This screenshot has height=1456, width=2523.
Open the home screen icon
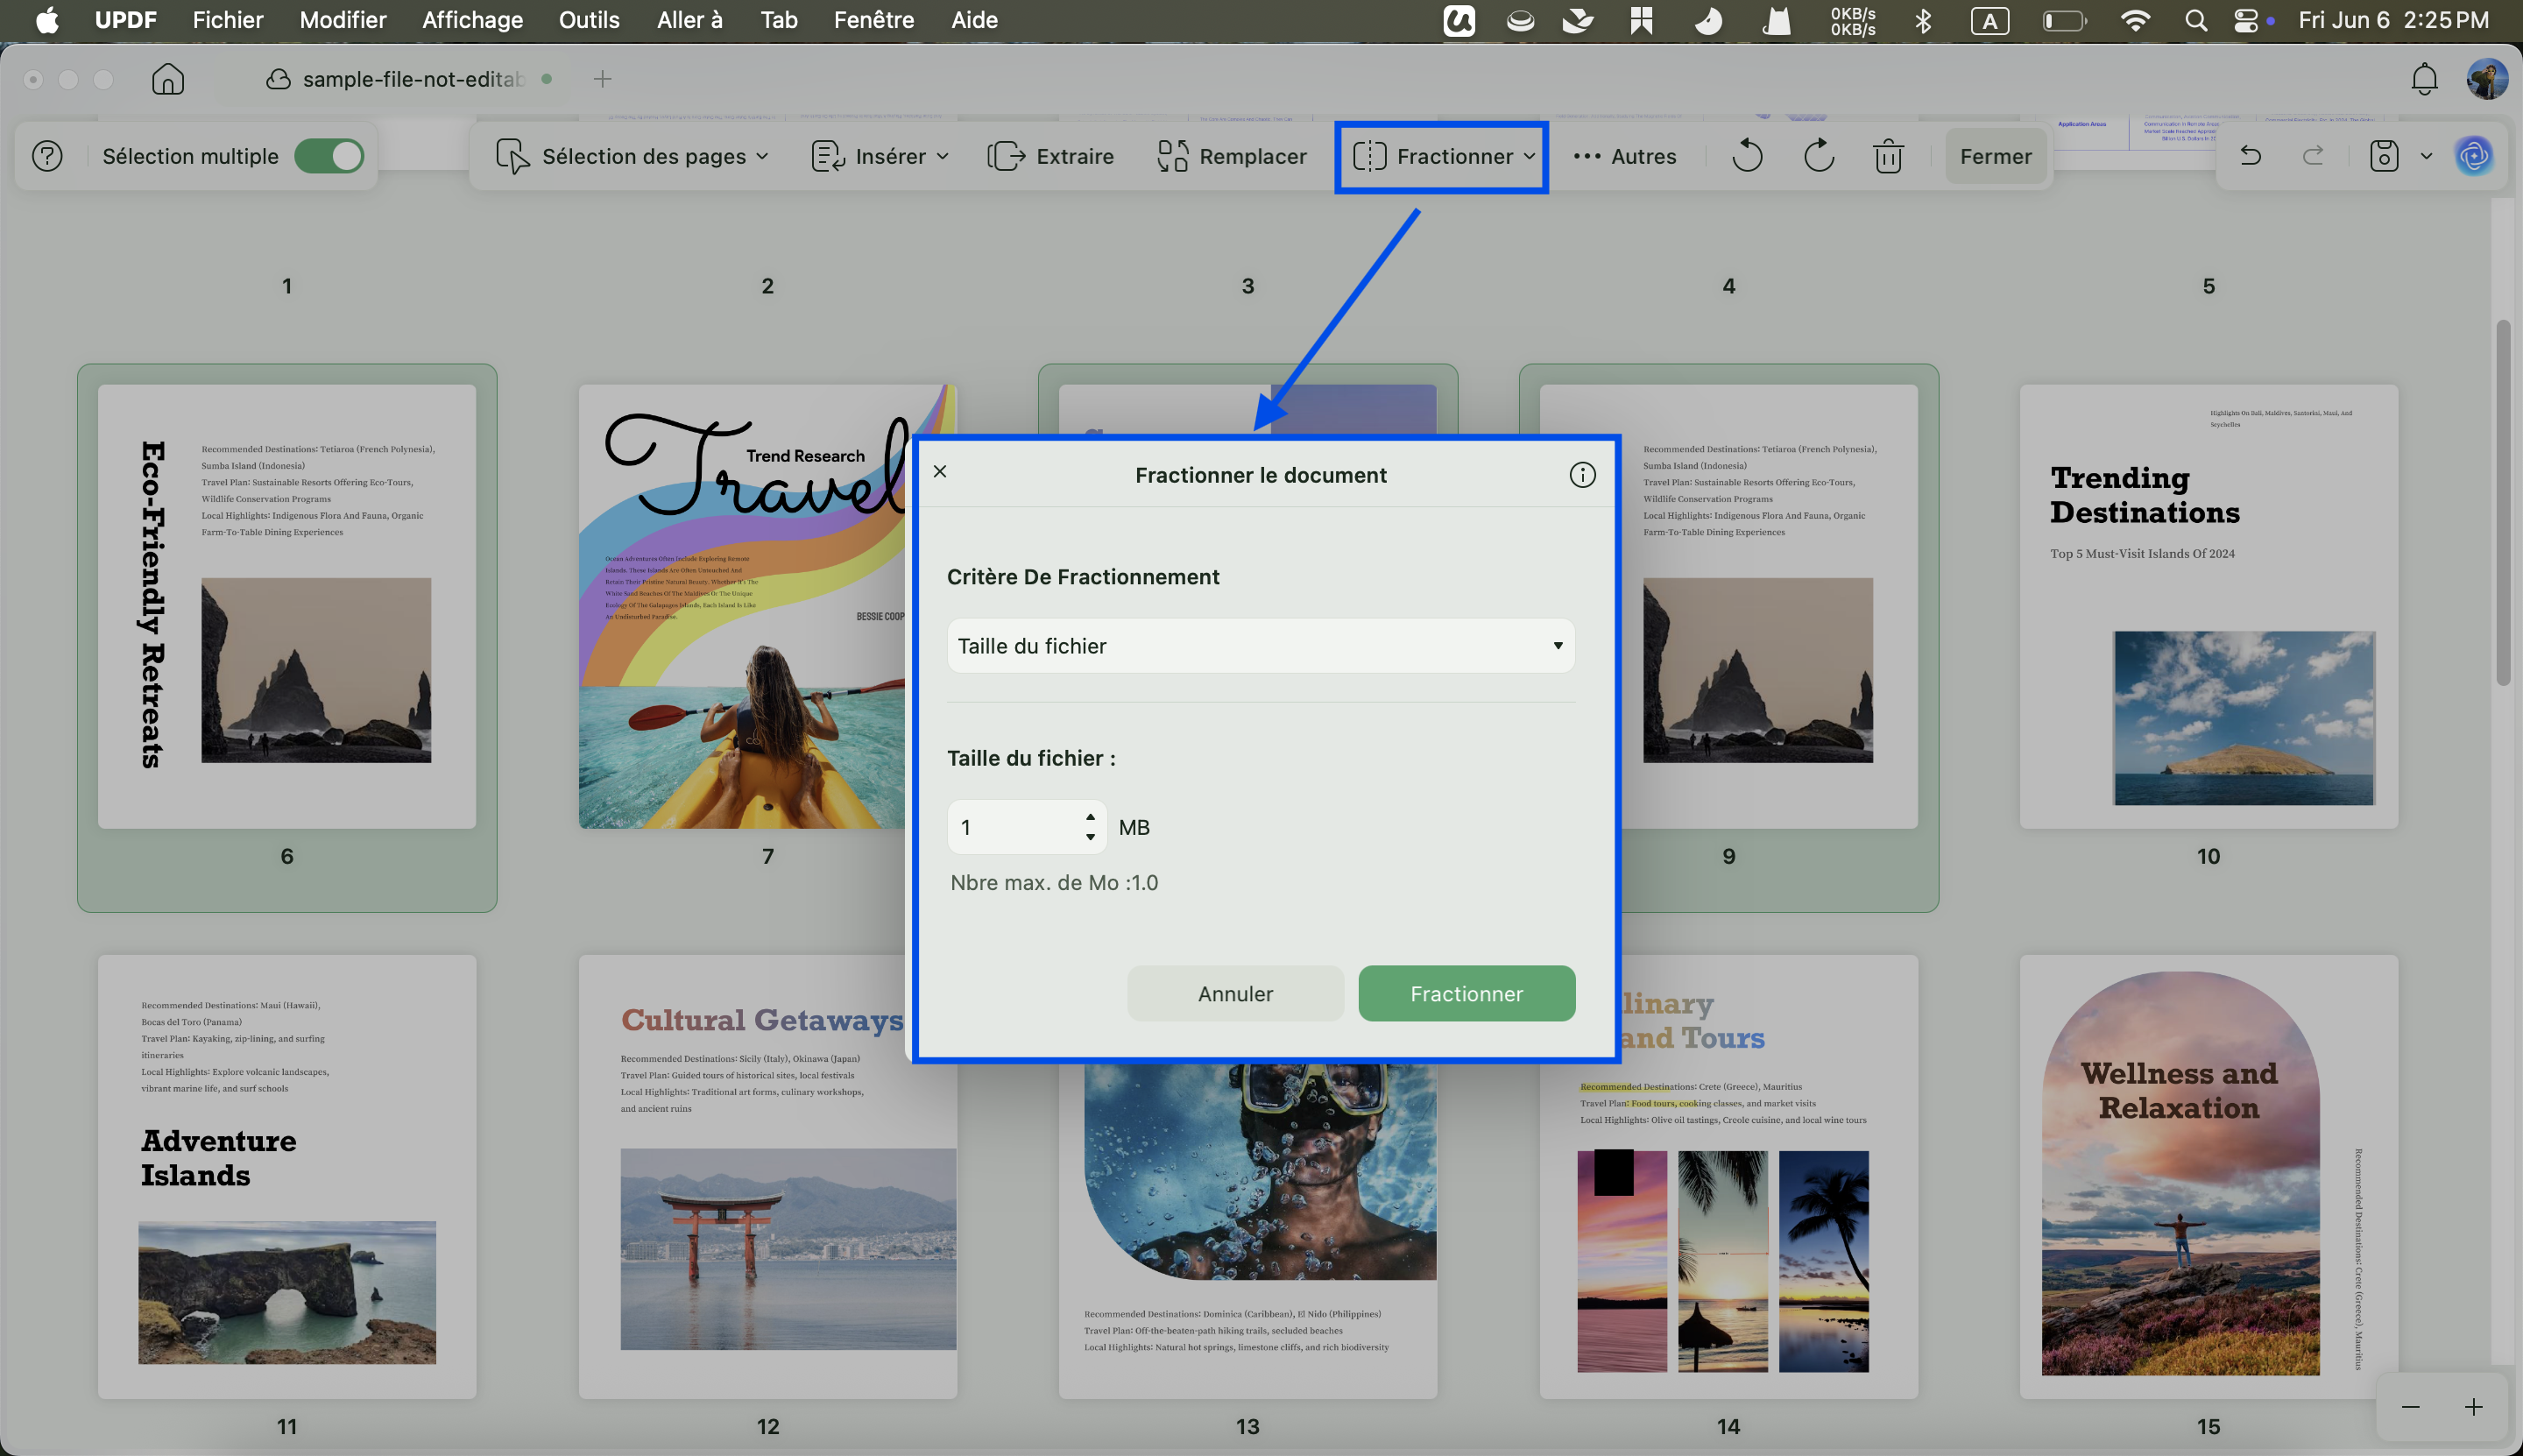tap(168, 79)
